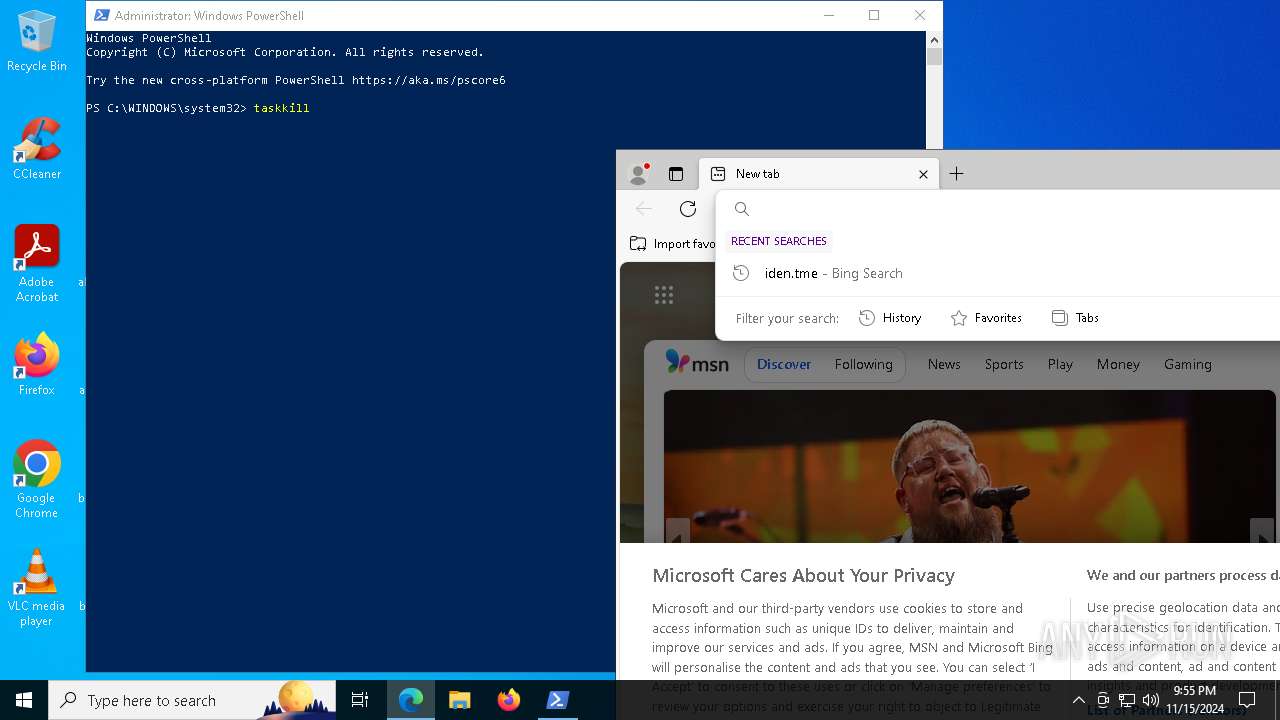This screenshot has height=720, width=1280.
Task: Open Money section on MSN
Action: click(1118, 364)
